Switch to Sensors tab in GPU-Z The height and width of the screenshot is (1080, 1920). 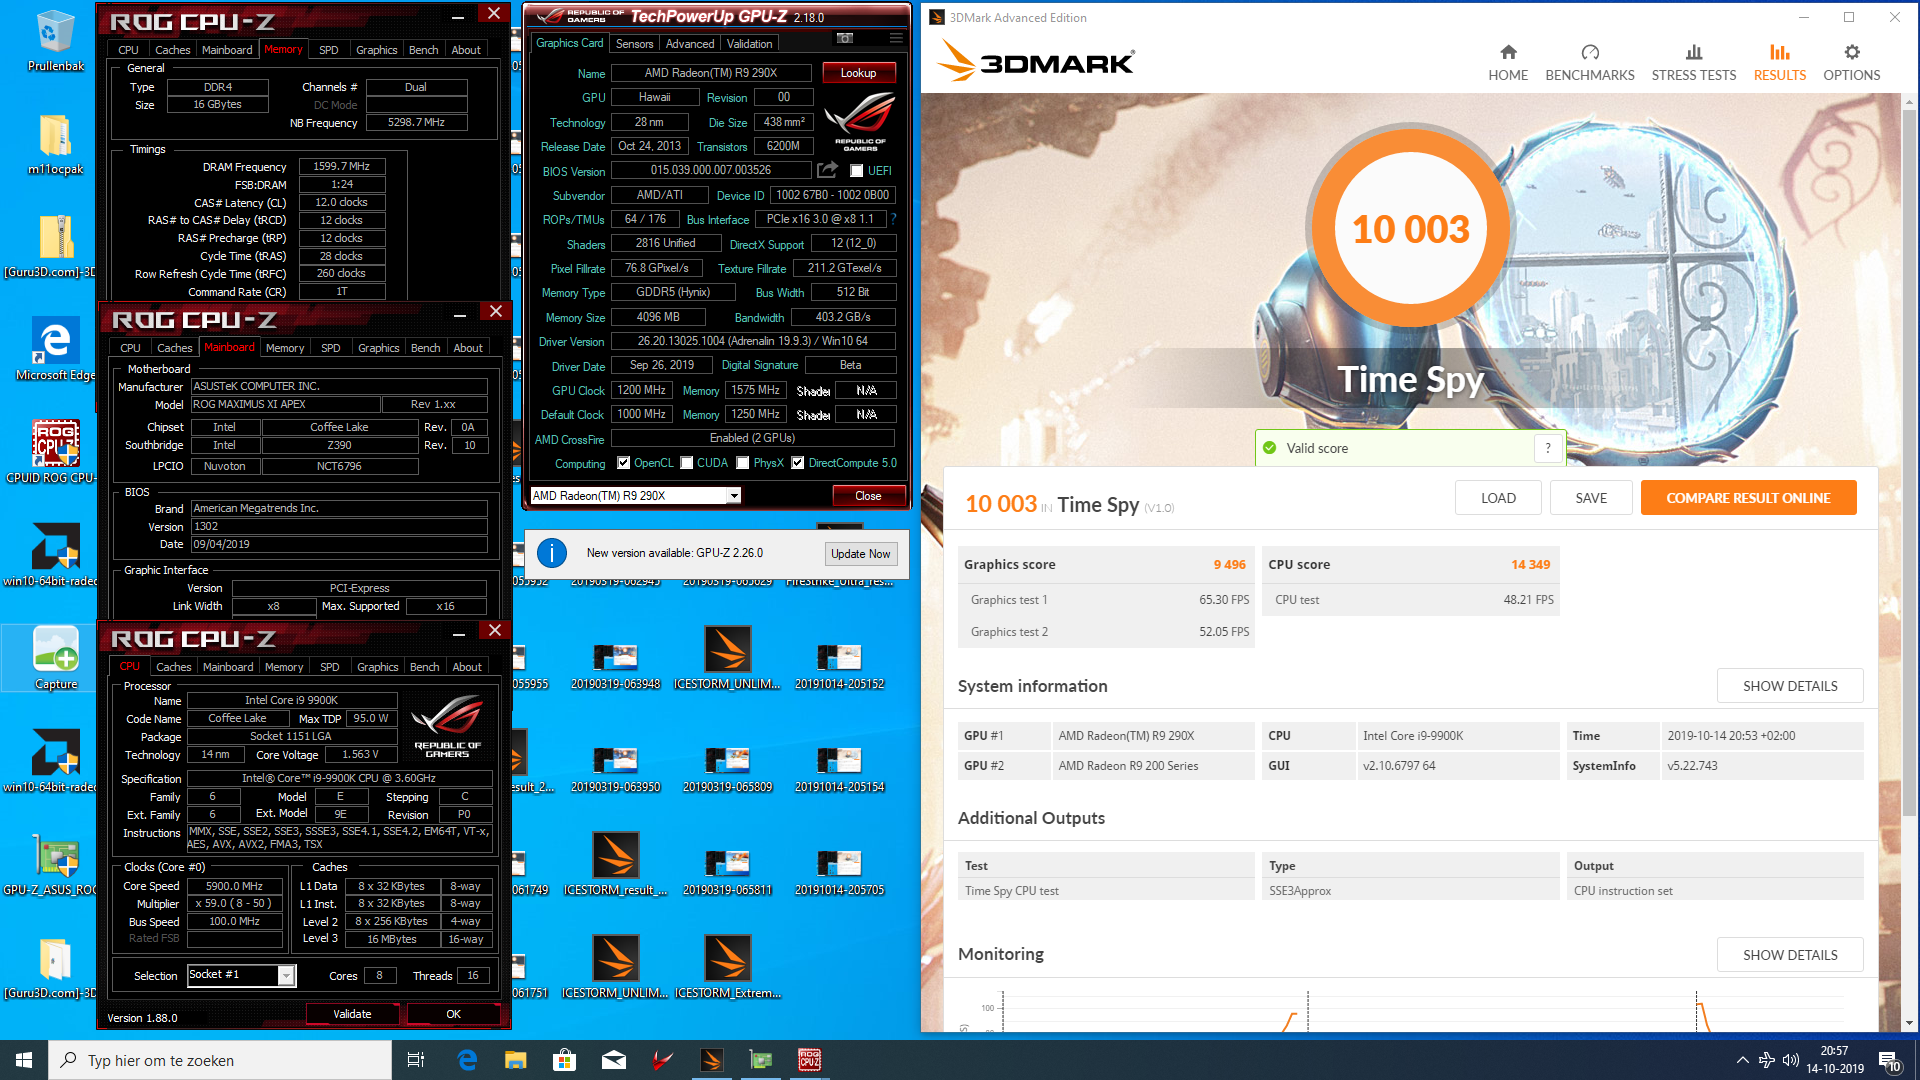(x=634, y=44)
